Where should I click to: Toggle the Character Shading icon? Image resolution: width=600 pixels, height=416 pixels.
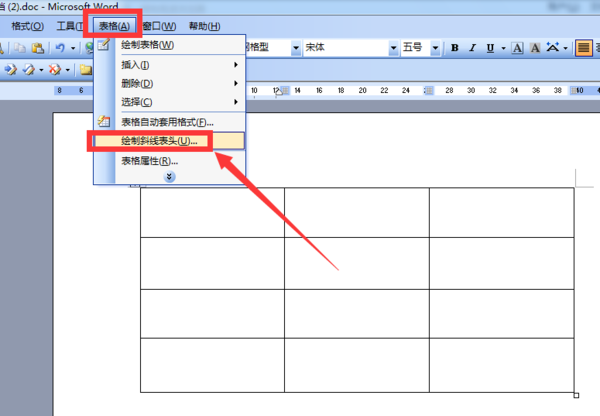point(535,48)
